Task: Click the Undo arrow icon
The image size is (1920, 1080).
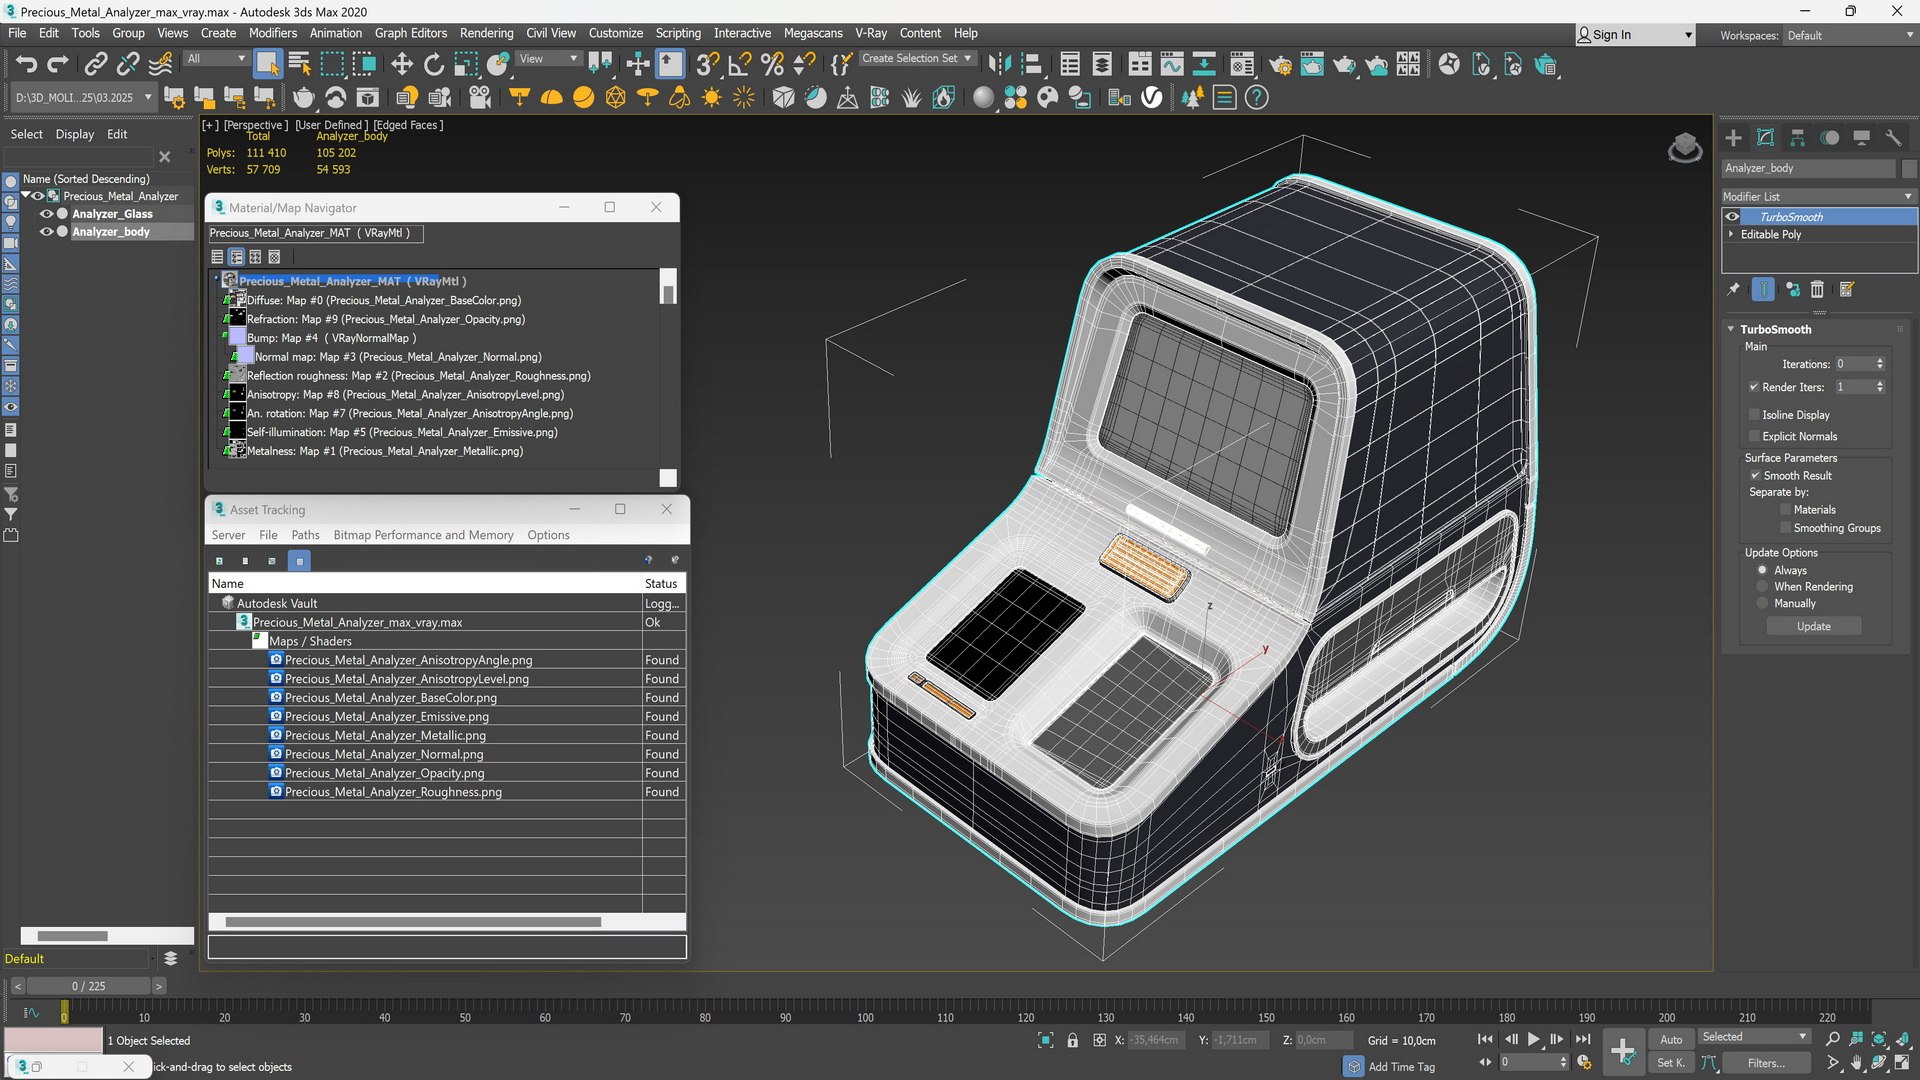Action: click(26, 65)
